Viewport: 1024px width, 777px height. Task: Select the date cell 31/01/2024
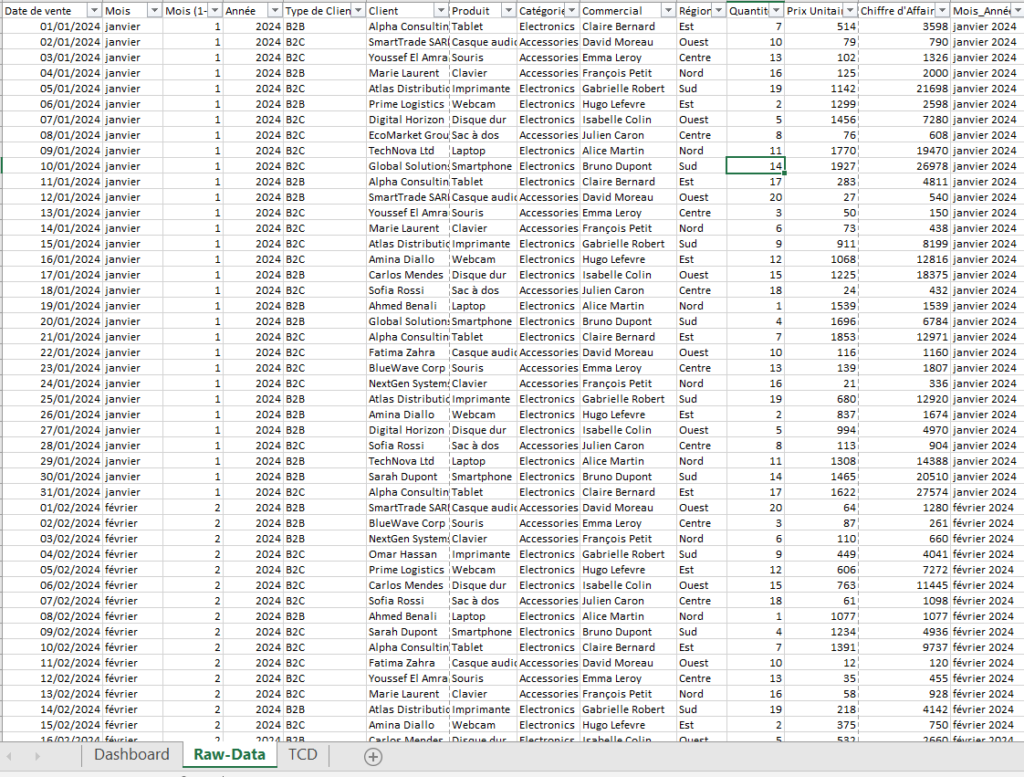tap(52, 492)
